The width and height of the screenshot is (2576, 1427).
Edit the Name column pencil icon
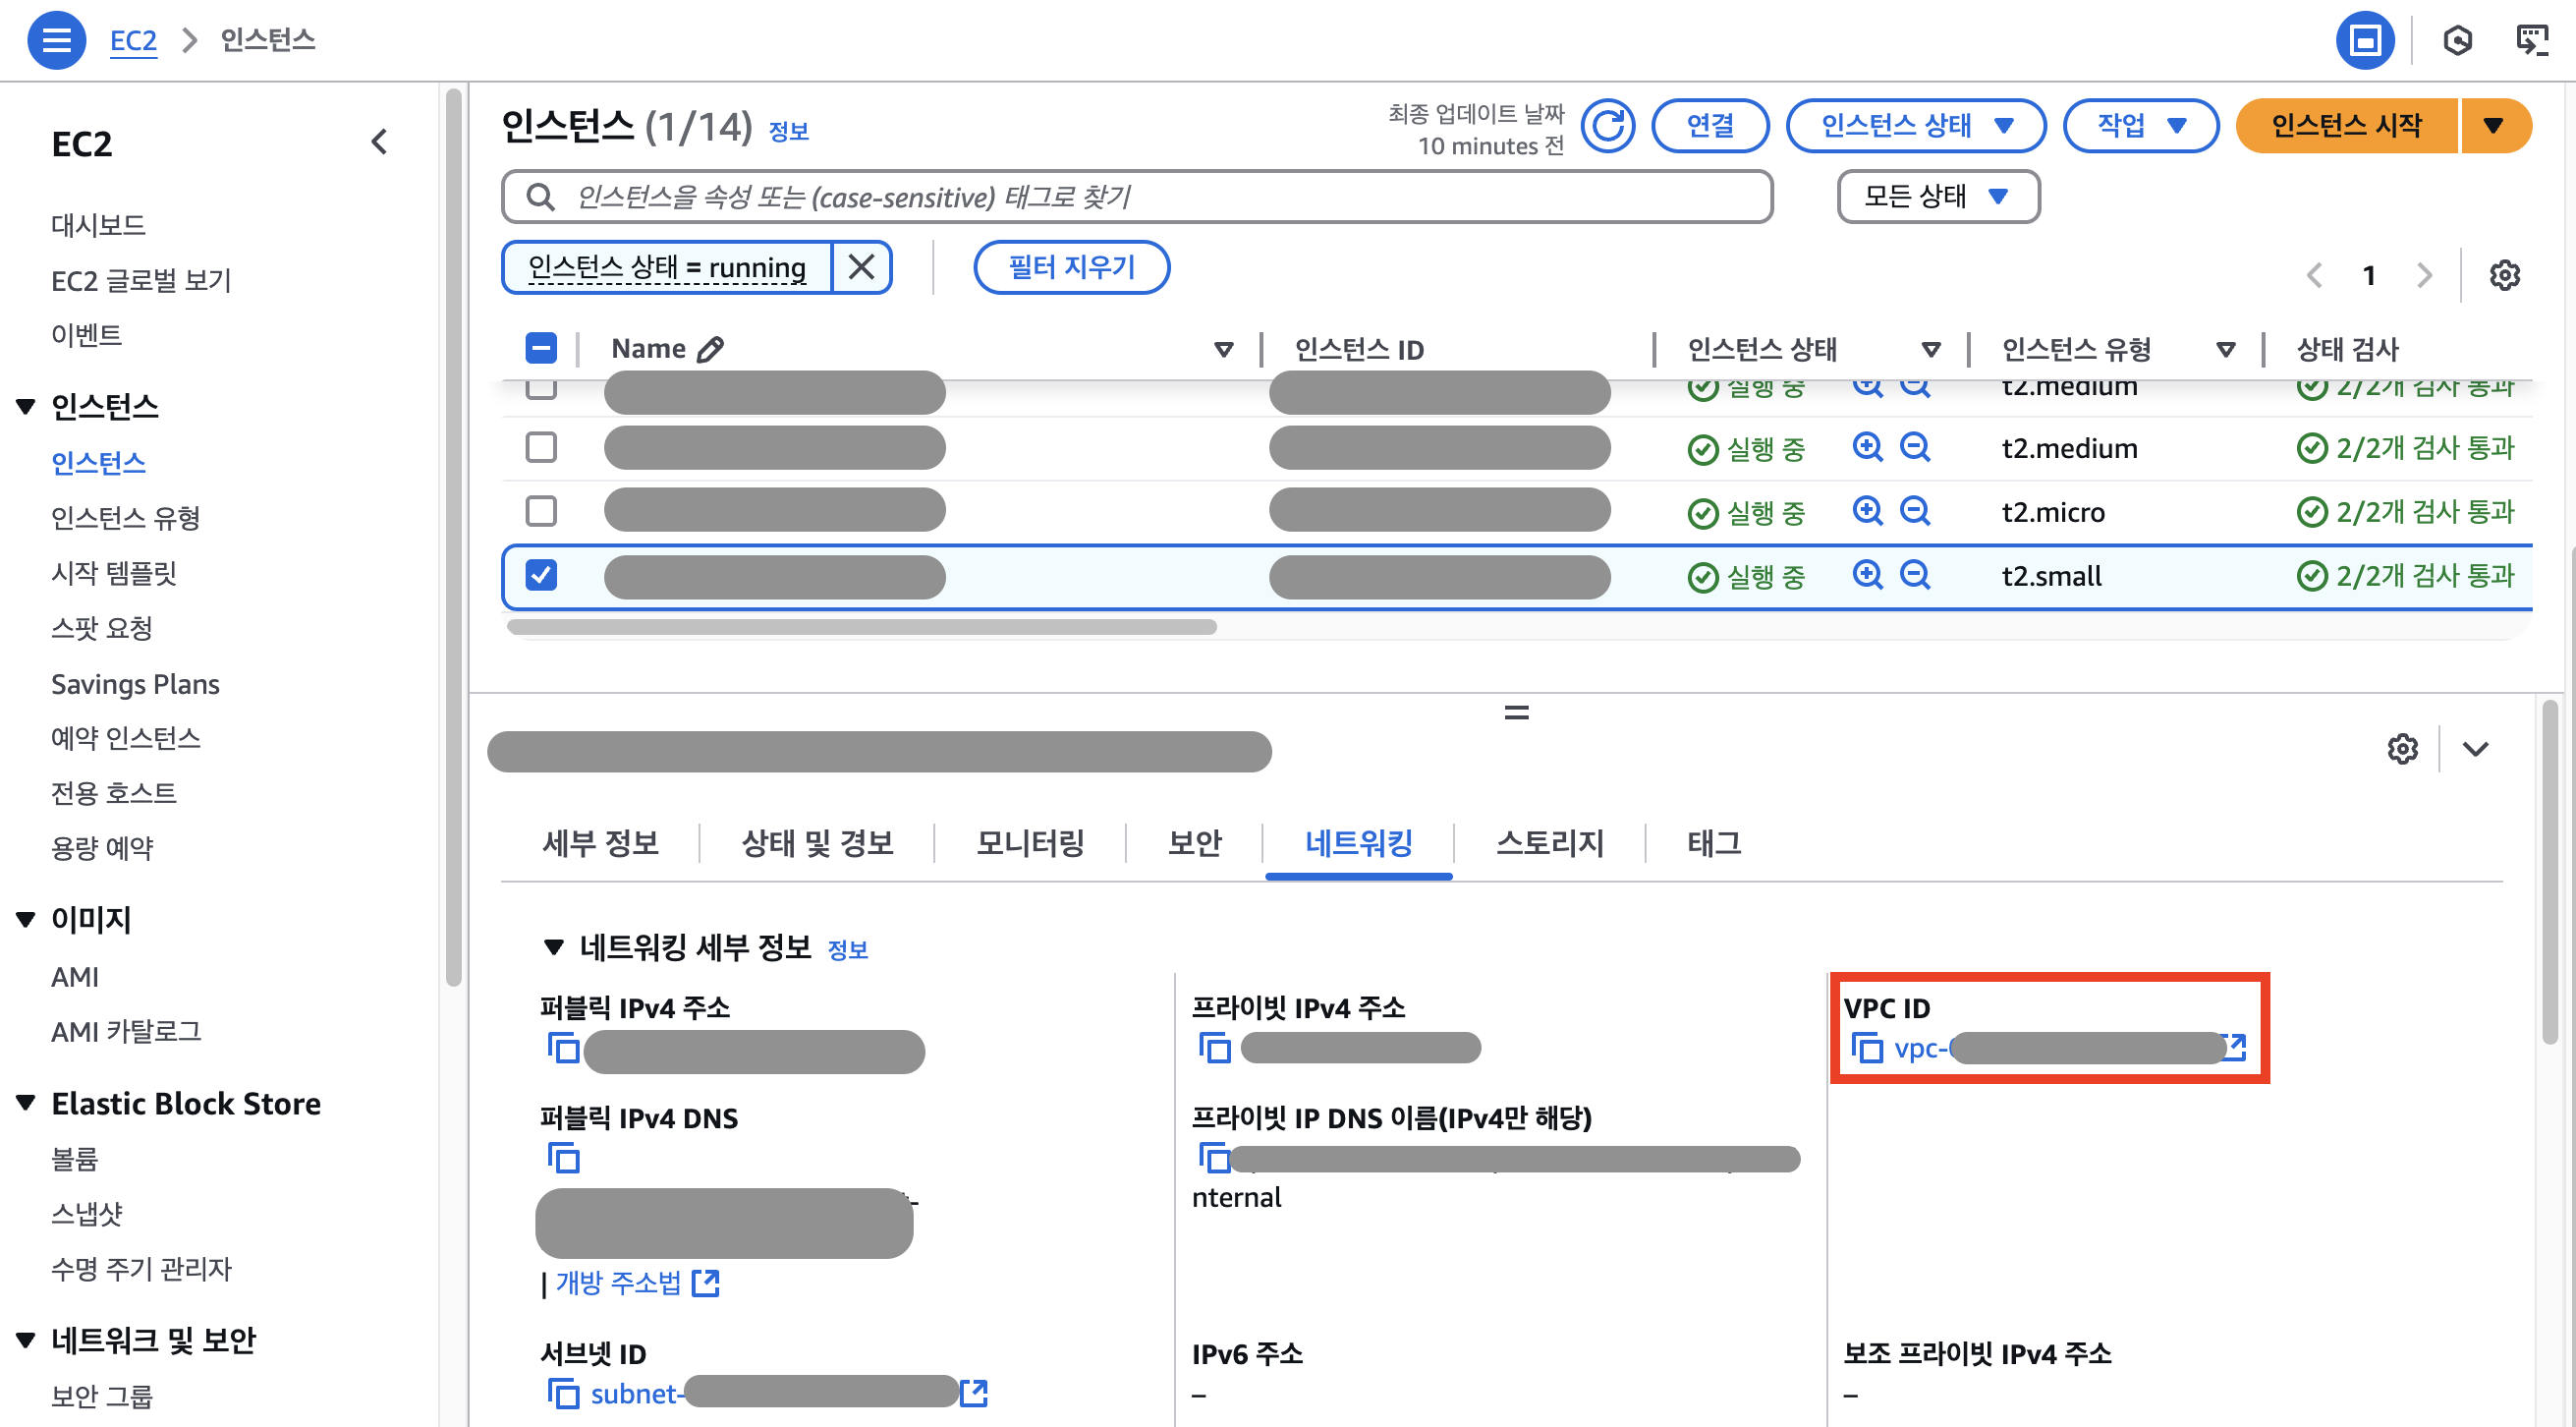click(x=710, y=349)
